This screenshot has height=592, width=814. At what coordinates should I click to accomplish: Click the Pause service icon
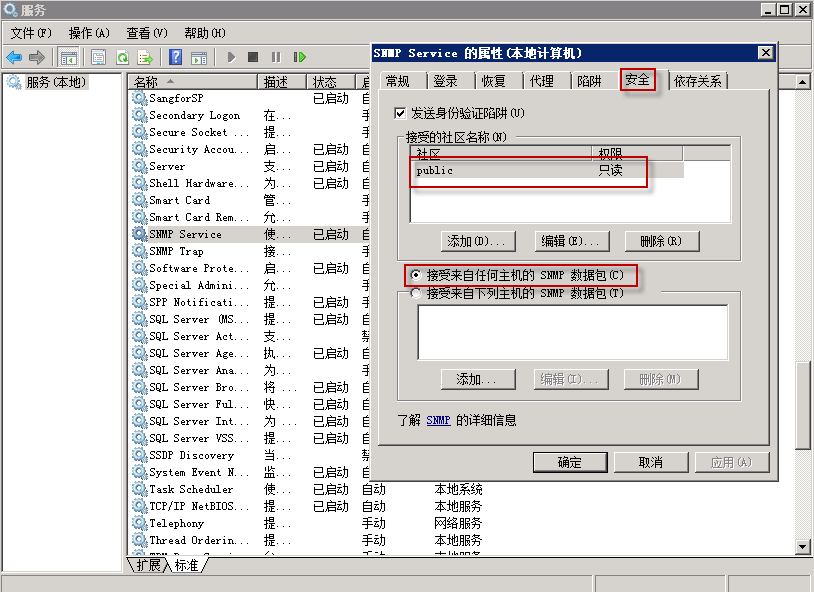tap(276, 57)
